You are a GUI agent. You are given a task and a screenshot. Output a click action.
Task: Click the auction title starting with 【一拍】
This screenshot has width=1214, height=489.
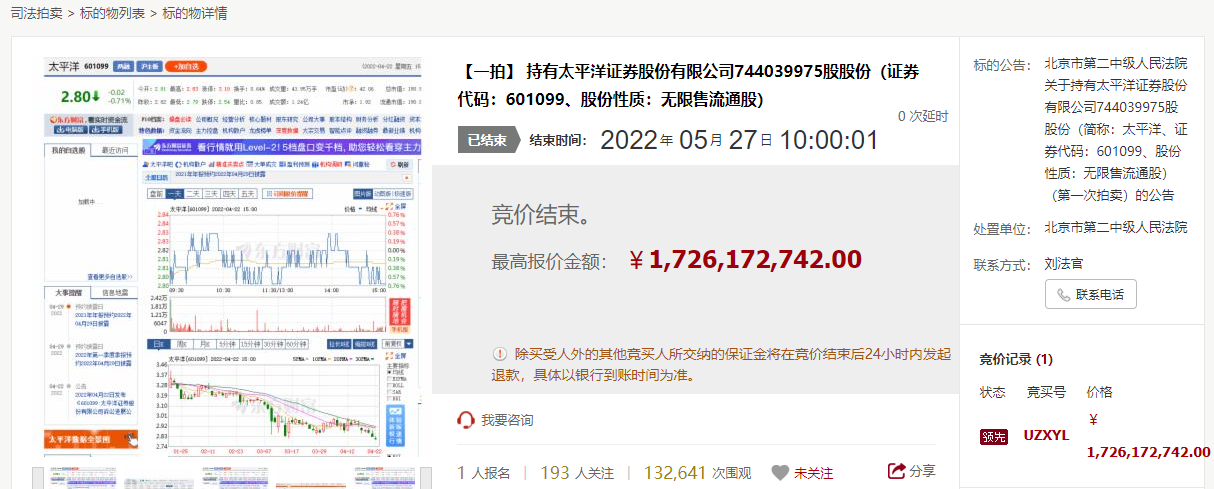[x=691, y=86]
